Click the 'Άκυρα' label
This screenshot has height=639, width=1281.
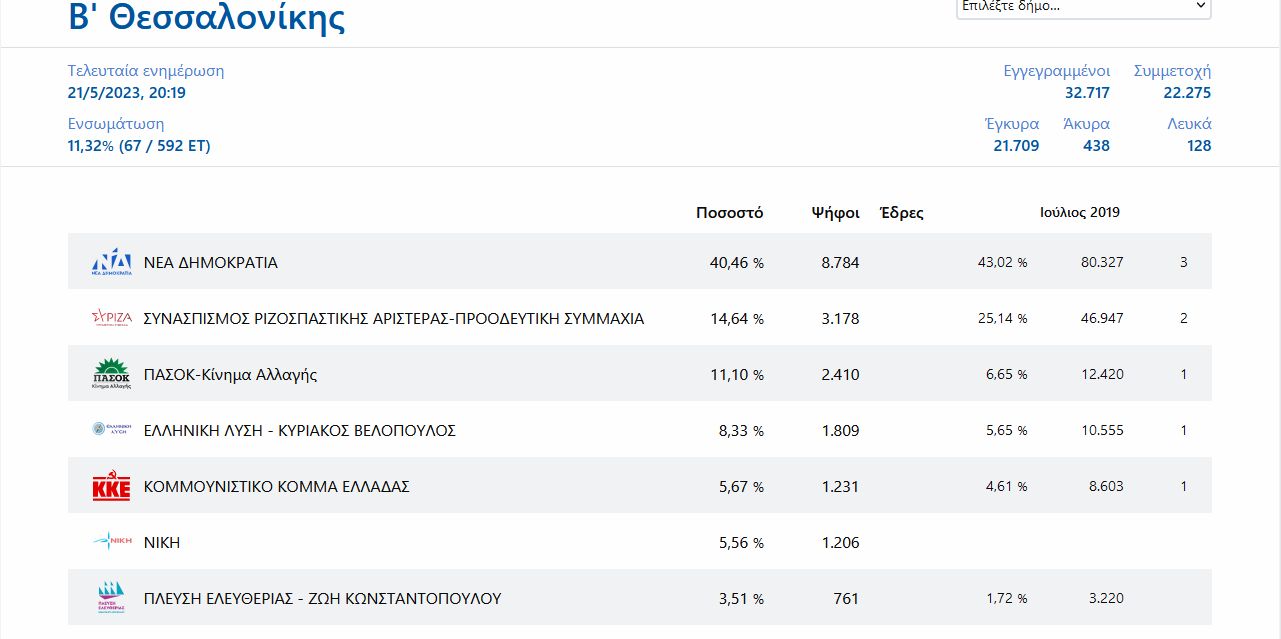[x=1087, y=124]
